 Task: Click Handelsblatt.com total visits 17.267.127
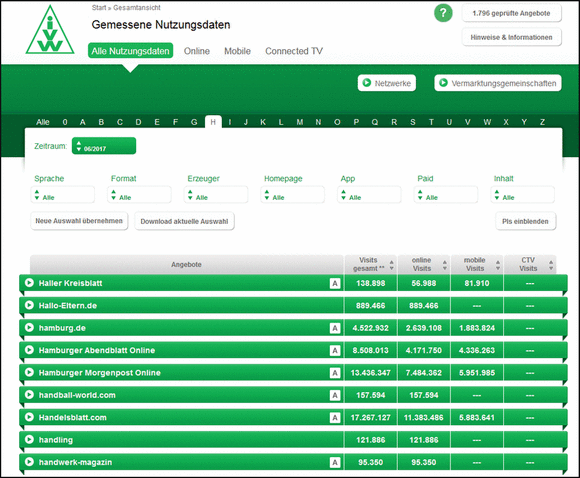click(x=371, y=417)
